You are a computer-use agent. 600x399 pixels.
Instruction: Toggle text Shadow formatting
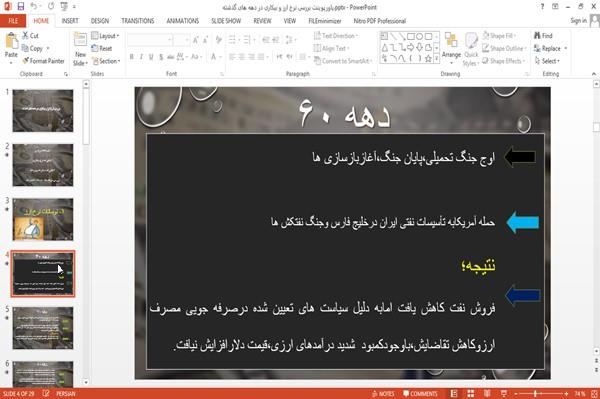(x=161, y=57)
